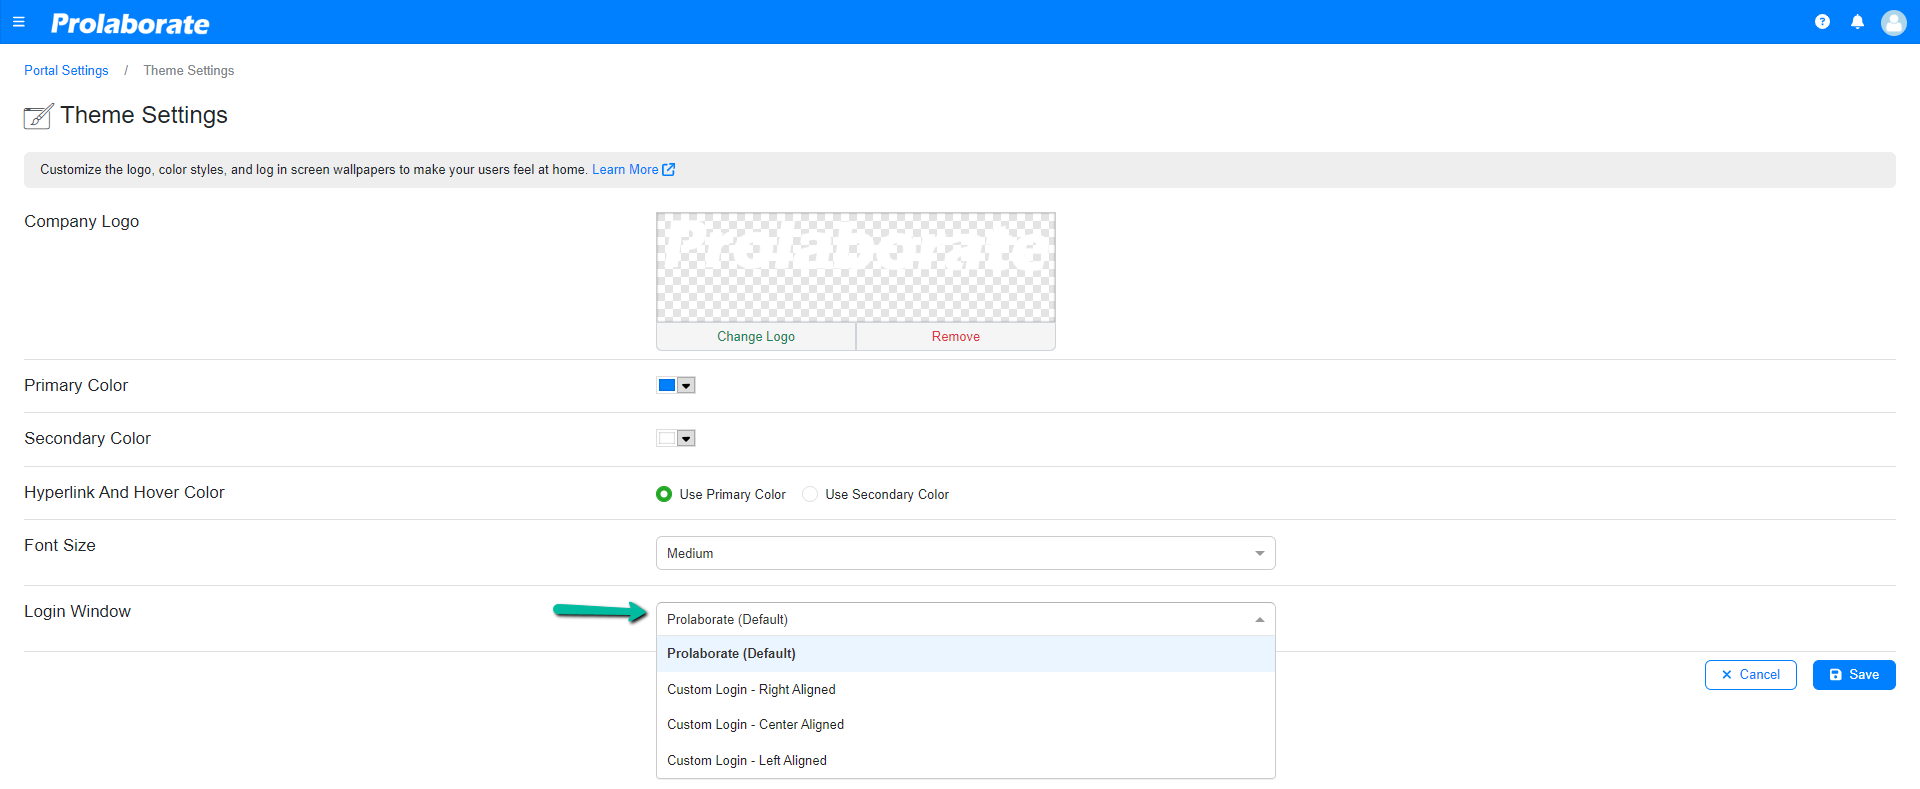Open the notifications bell

point(1857,22)
